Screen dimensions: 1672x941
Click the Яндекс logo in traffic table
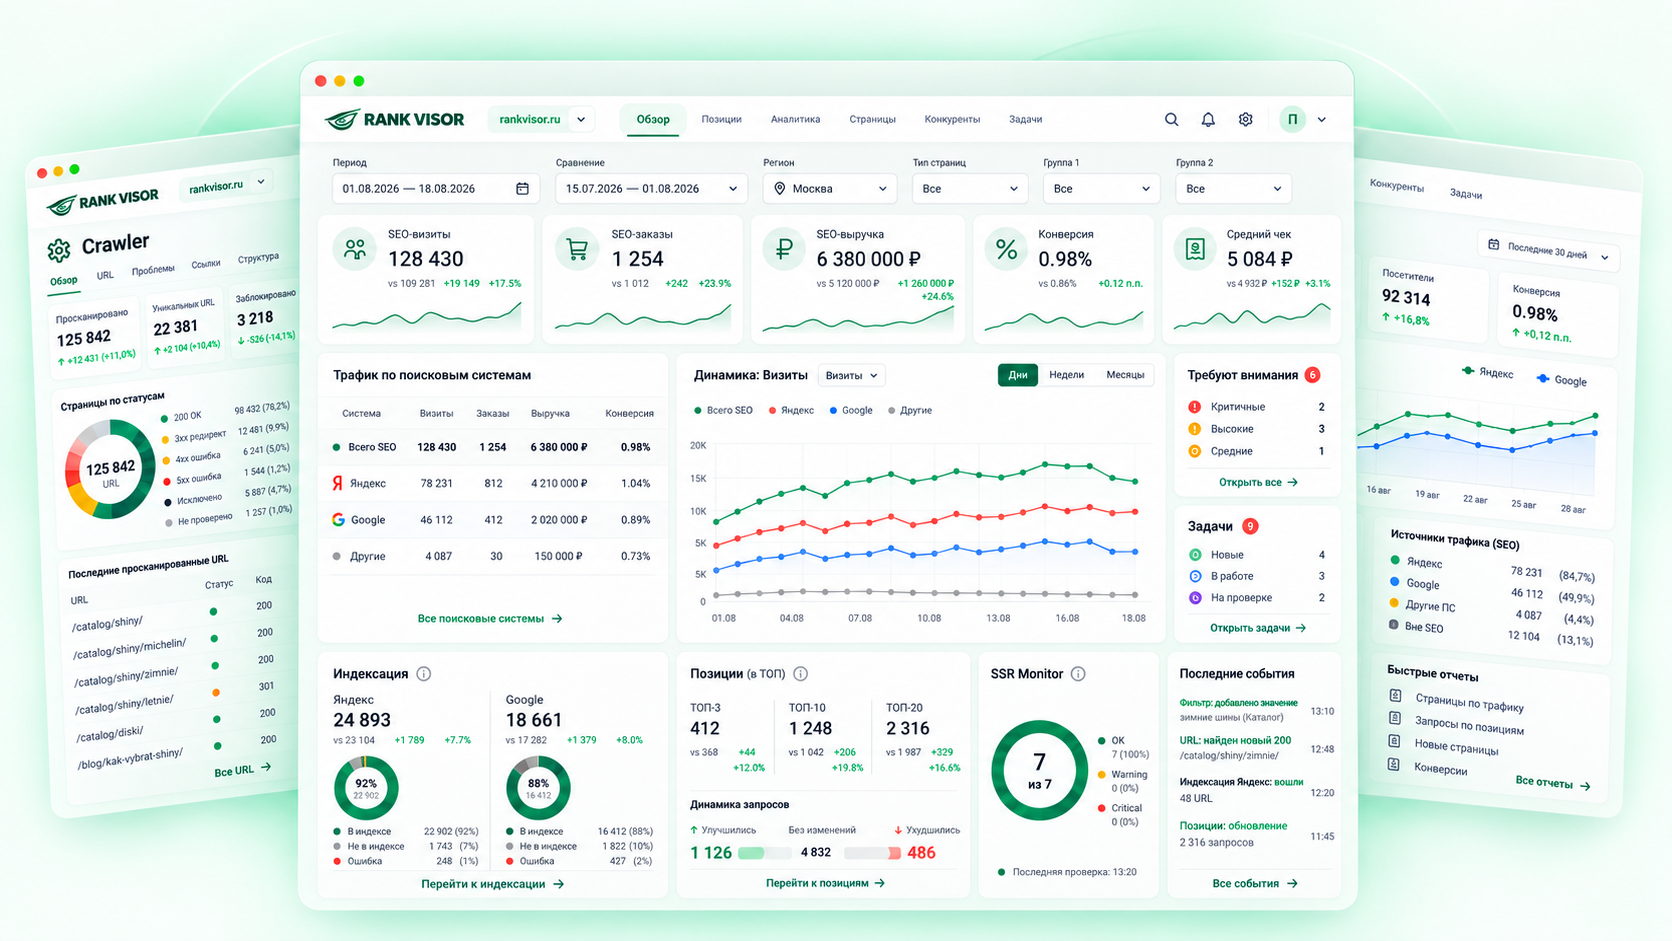[338, 483]
